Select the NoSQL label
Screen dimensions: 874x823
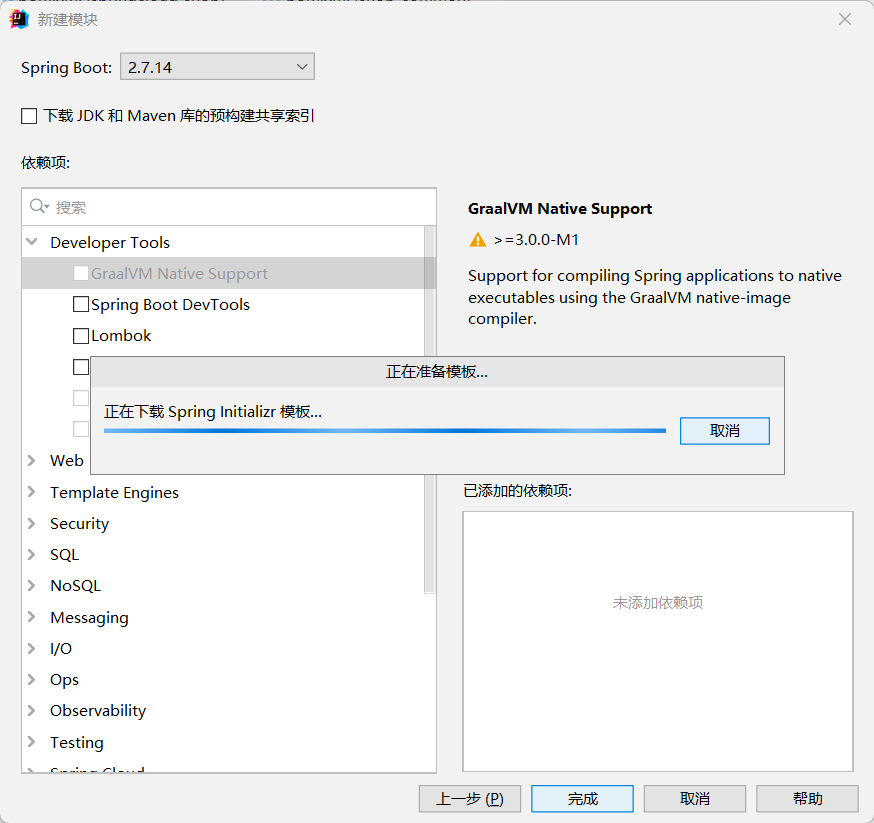[x=75, y=586]
